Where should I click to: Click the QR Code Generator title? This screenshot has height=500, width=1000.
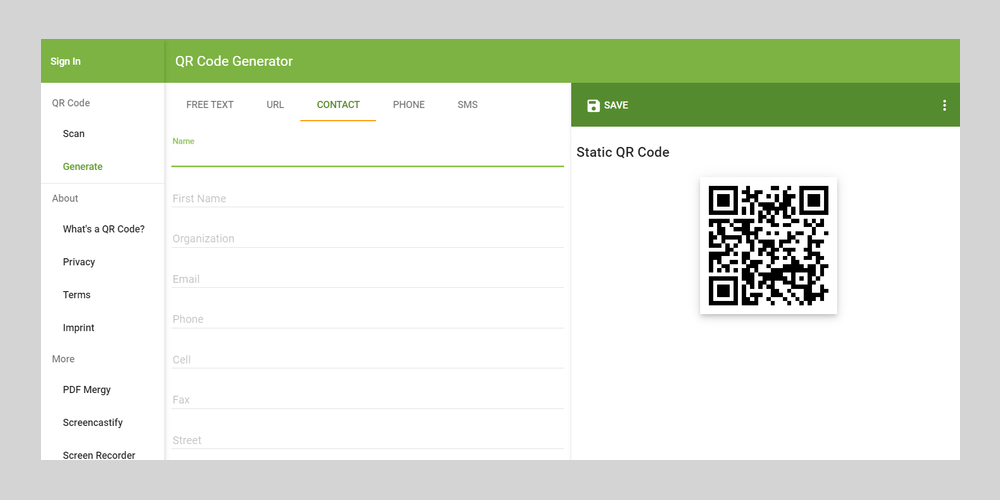(x=234, y=61)
